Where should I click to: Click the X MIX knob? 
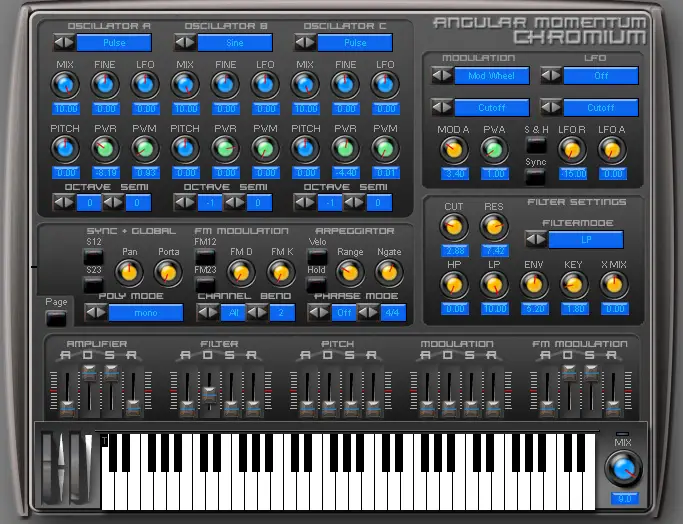[x=614, y=285]
